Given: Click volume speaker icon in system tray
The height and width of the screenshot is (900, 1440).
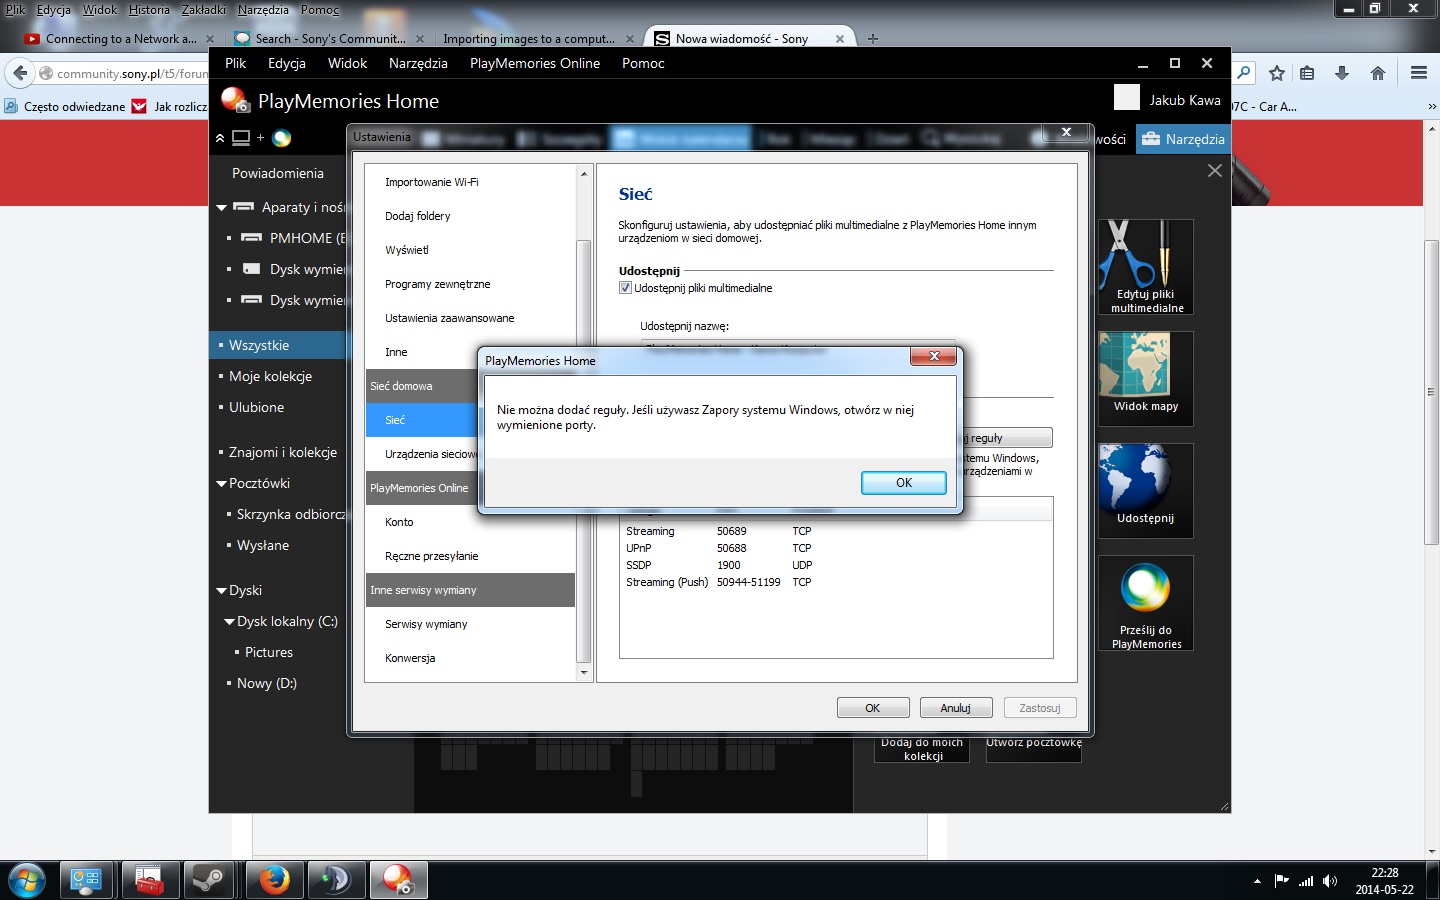Looking at the screenshot, I should click(1329, 881).
